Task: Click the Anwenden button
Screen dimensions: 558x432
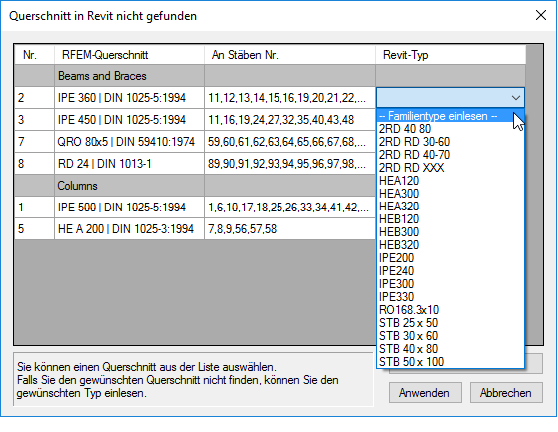Action: [x=425, y=393]
